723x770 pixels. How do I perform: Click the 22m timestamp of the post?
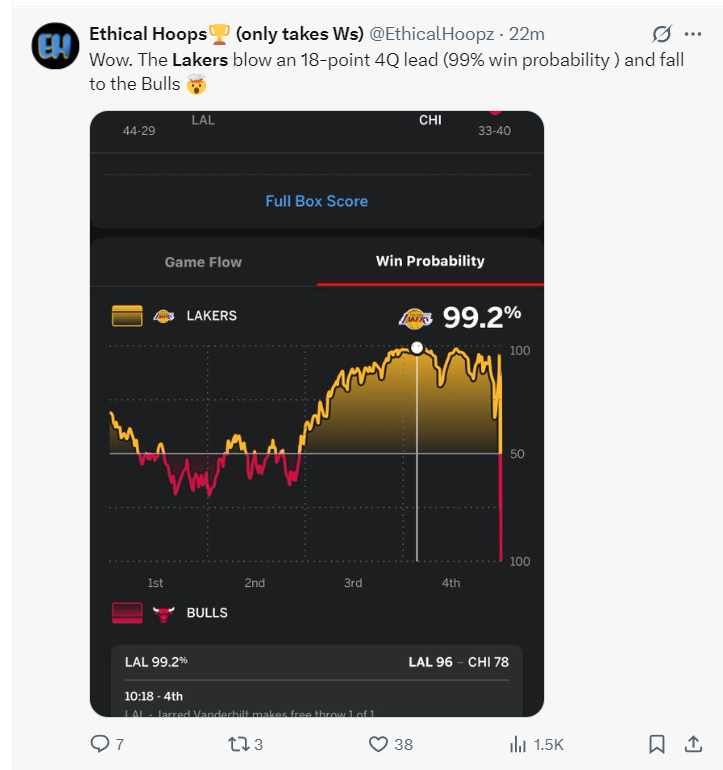click(527, 34)
